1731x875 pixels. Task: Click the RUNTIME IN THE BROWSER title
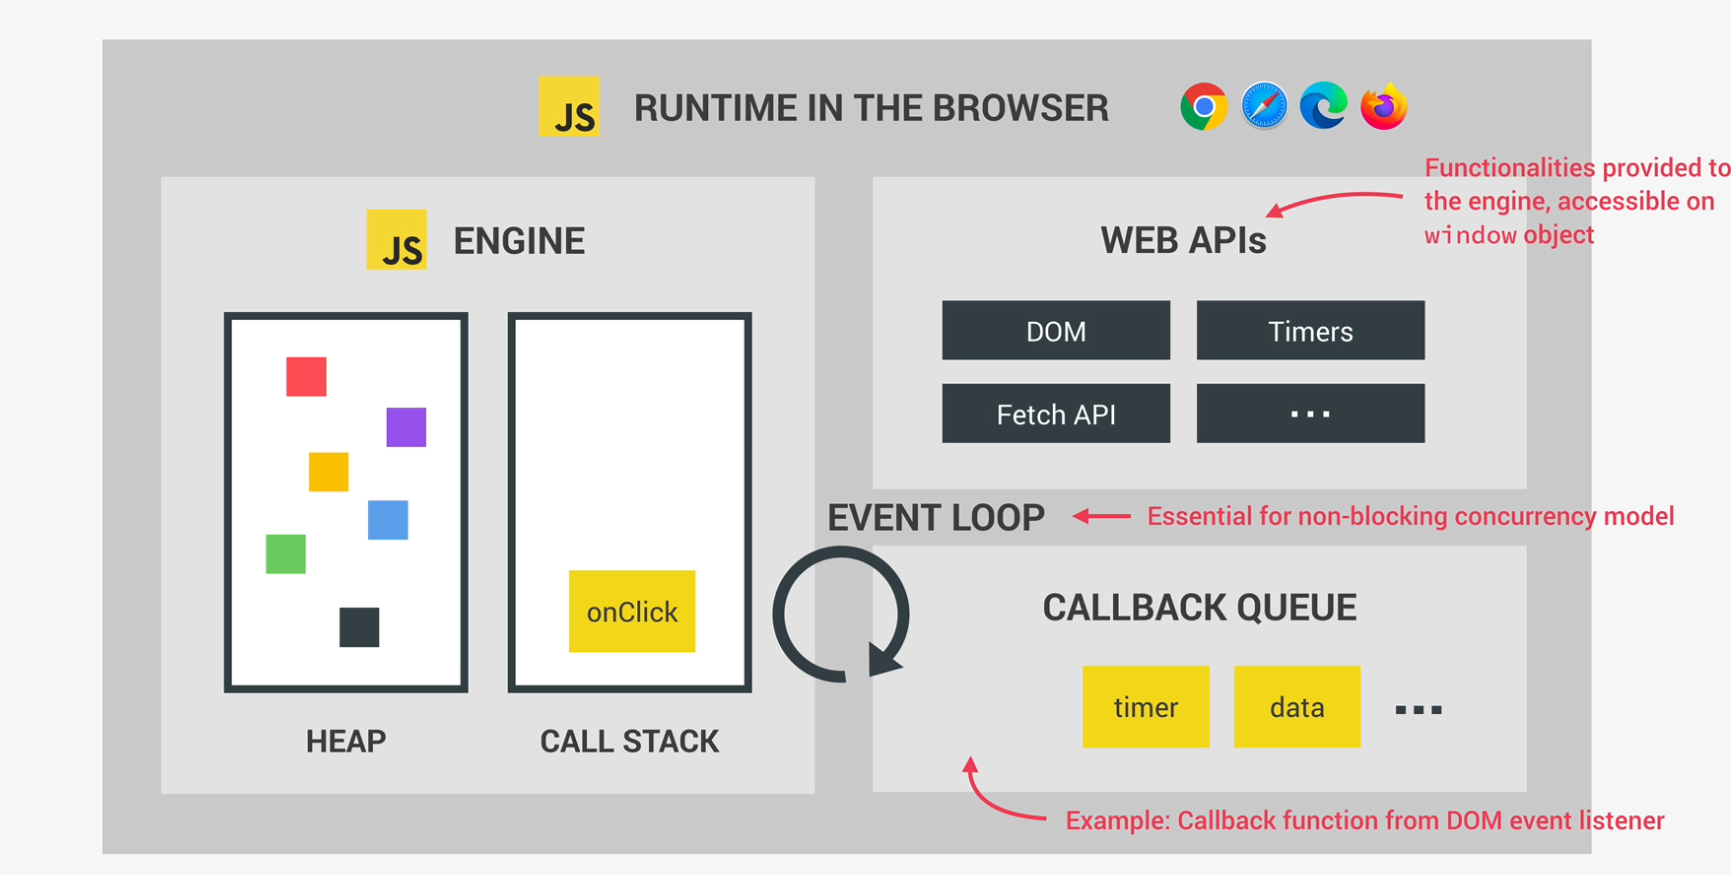click(x=871, y=108)
